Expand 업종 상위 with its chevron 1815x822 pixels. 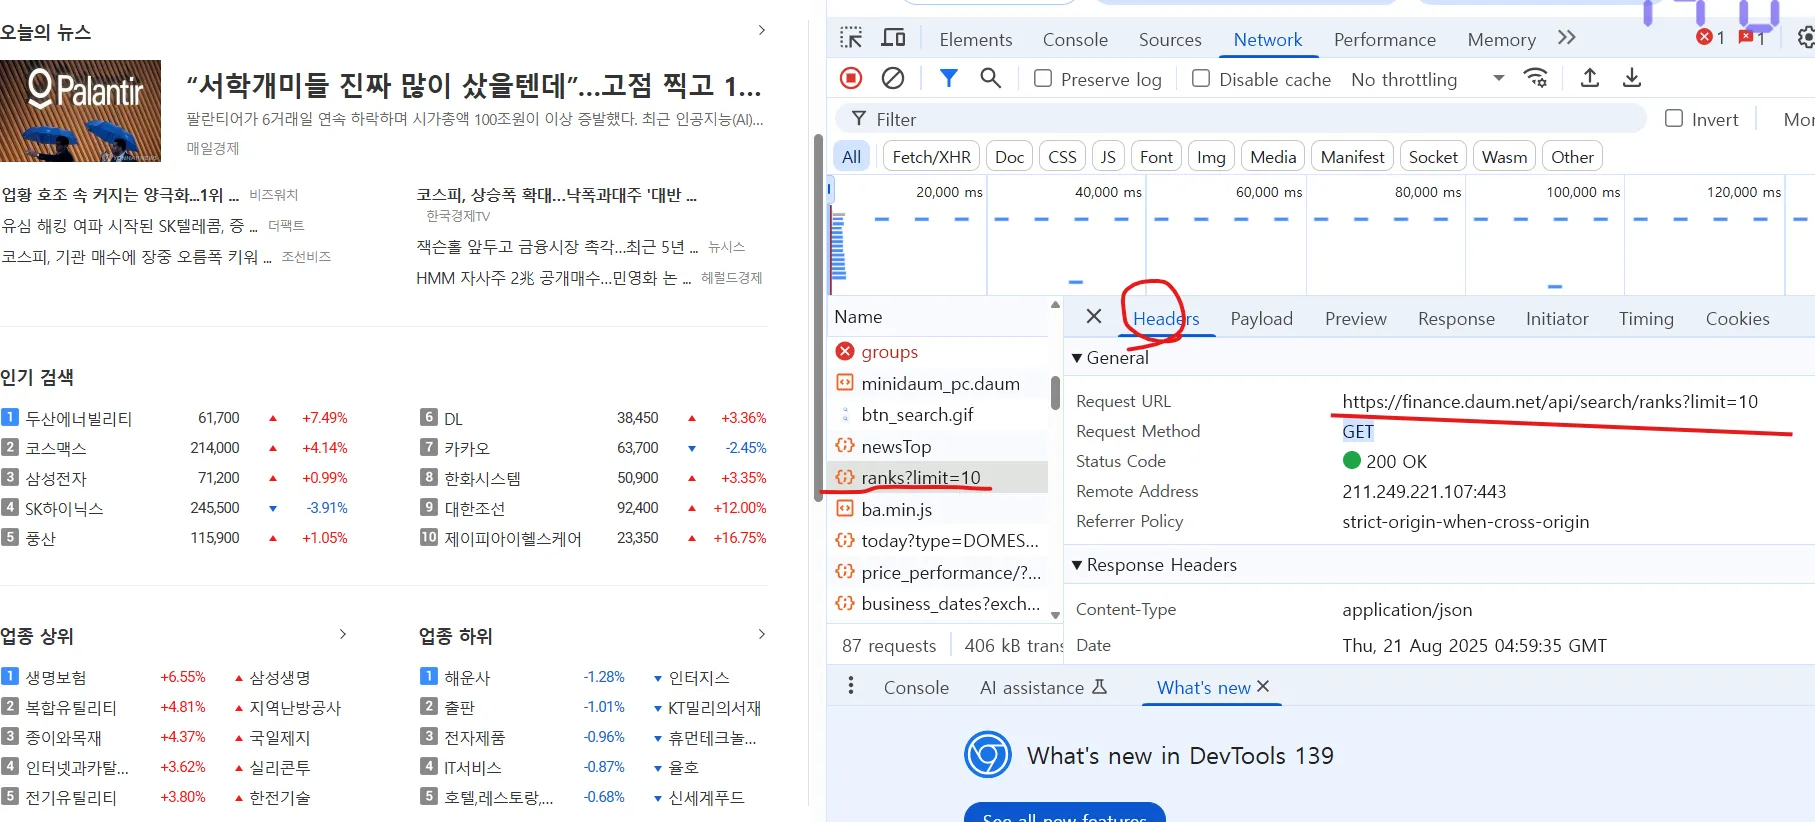pos(343,634)
